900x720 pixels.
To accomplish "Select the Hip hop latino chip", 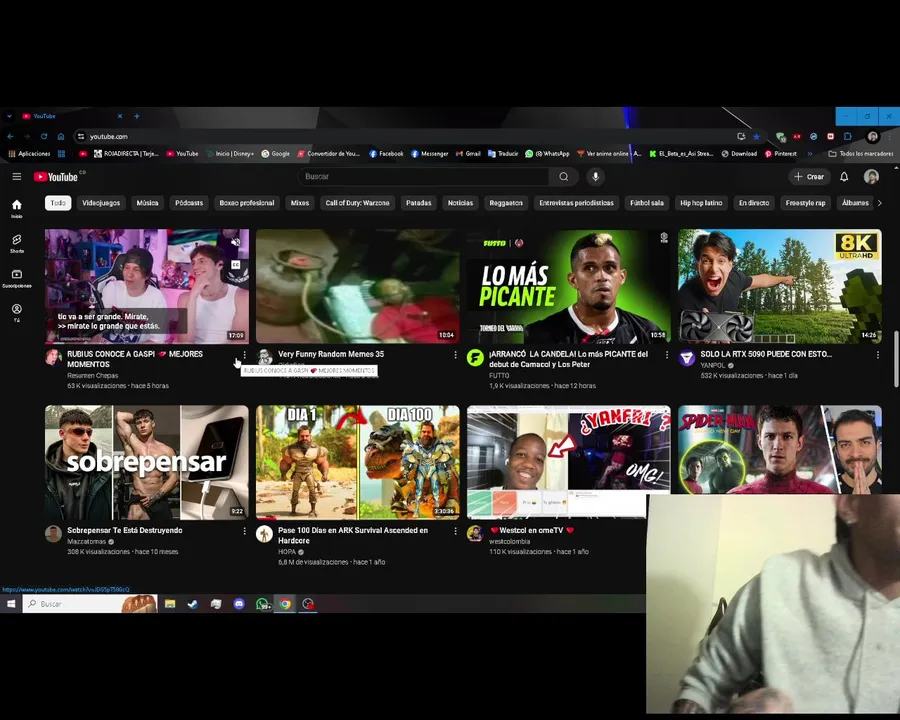I will pos(701,203).
